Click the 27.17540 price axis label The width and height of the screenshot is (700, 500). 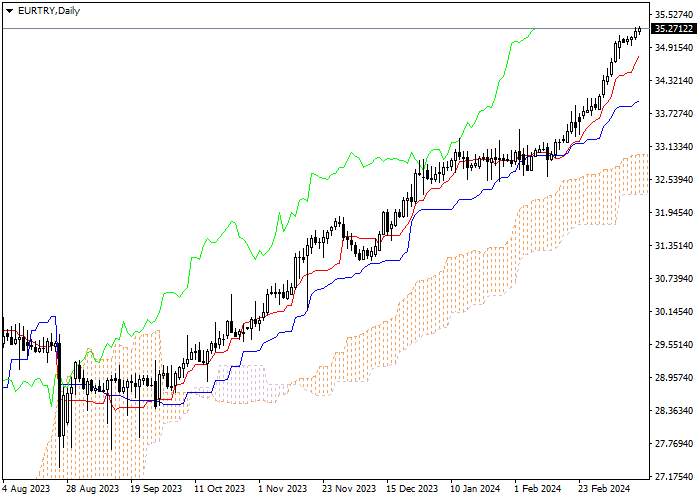674,477
